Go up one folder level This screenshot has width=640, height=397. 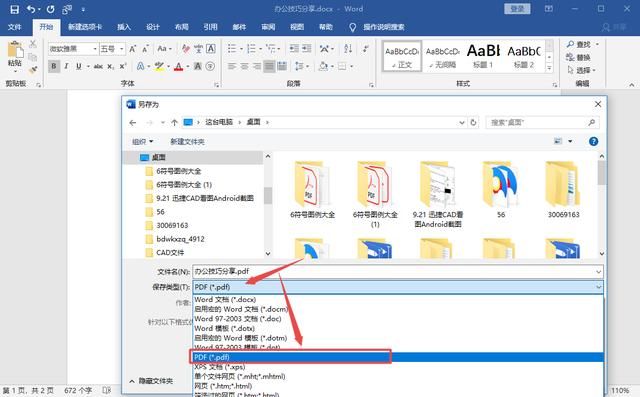[174, 122]
